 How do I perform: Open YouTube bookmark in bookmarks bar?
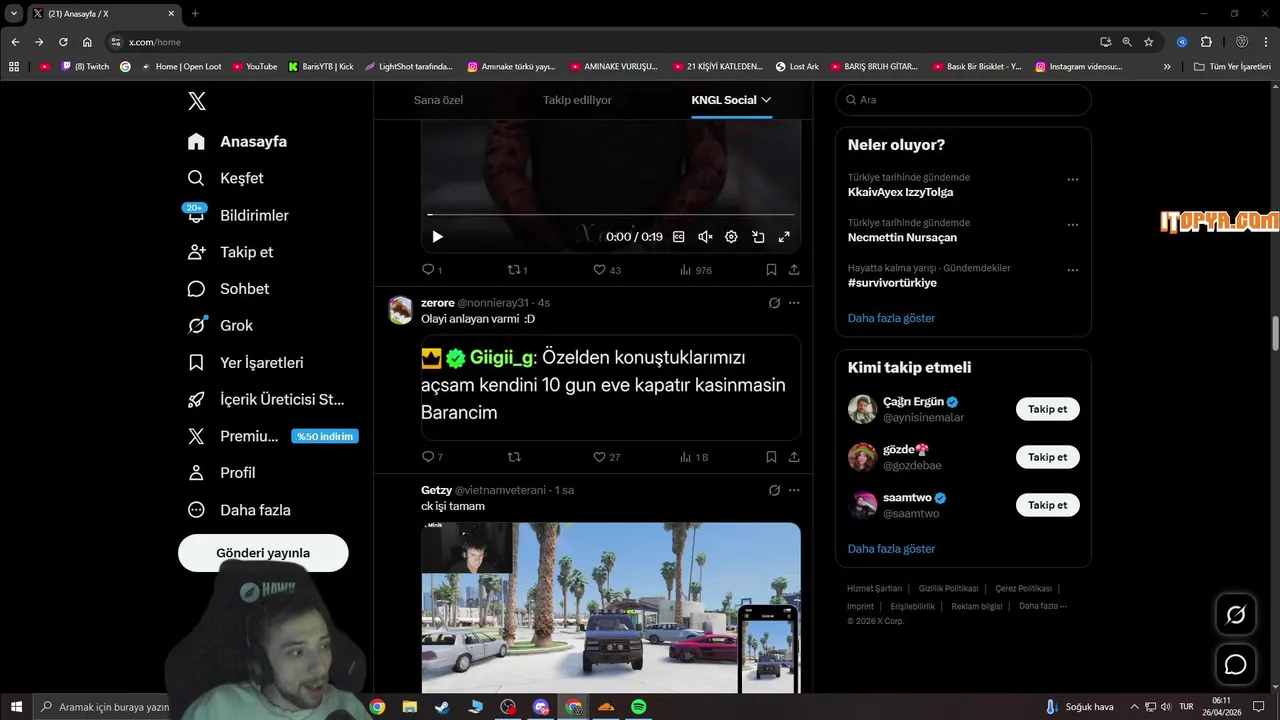pos(254,67)
